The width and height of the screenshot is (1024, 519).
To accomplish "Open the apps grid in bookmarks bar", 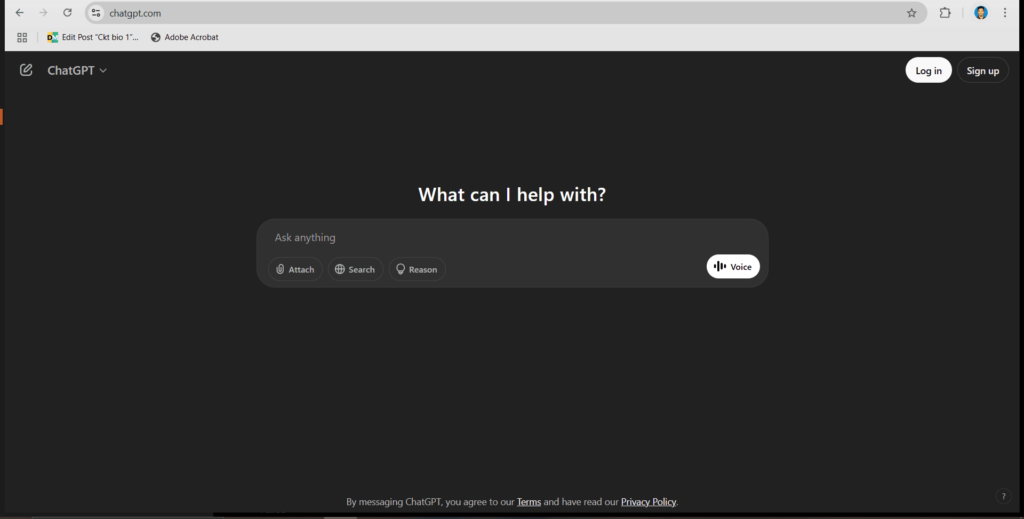I will pos(22,37).
